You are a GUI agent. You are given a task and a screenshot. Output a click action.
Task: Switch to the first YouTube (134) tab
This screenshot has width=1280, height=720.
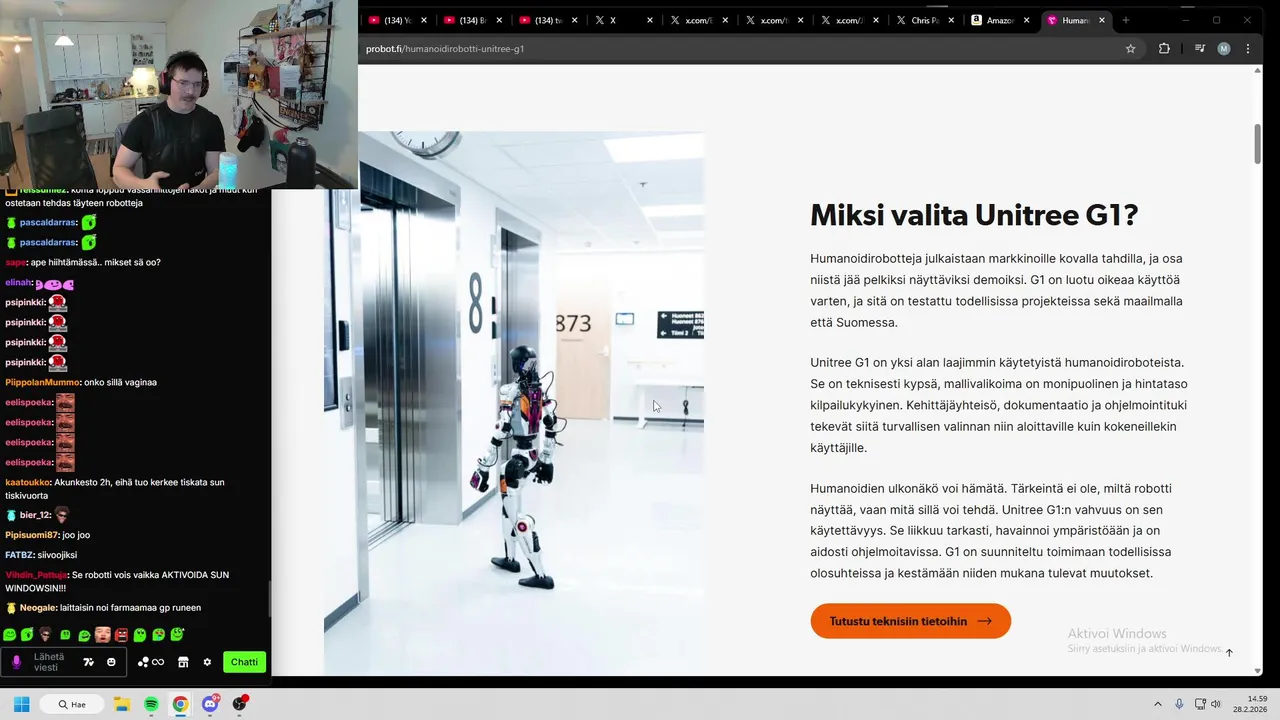click(399, 20)
